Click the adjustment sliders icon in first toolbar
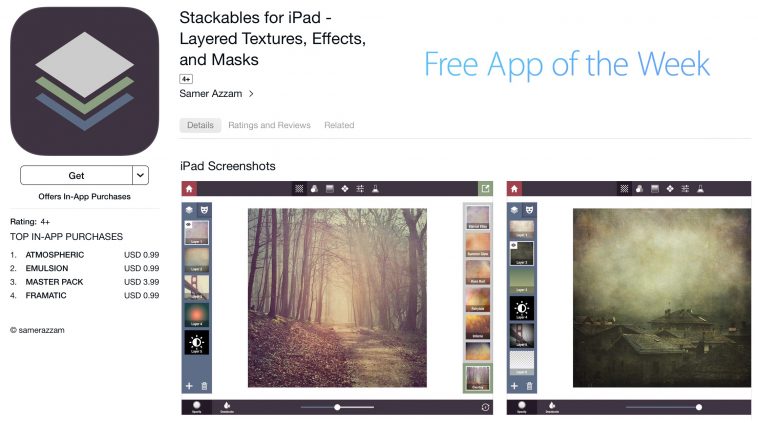The width and height of the screenshot is (758, 423). coord(360,189)
